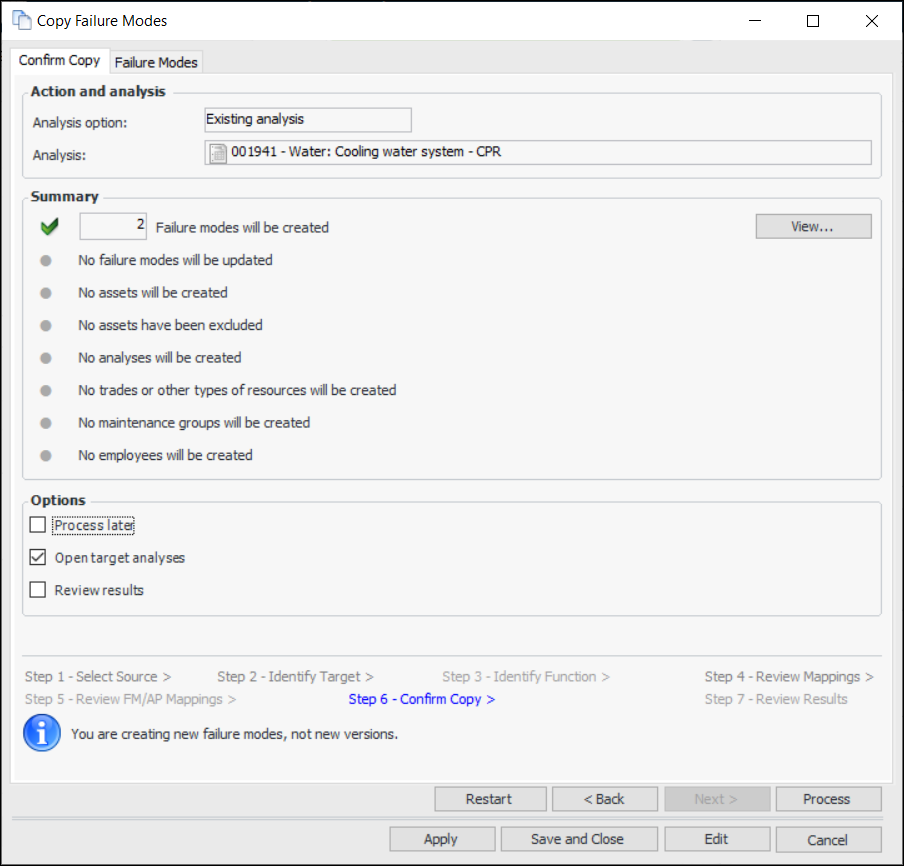Click grey bullet beside 'No employees will be created'
904x866 pixels.
click(x=46, y=456)
